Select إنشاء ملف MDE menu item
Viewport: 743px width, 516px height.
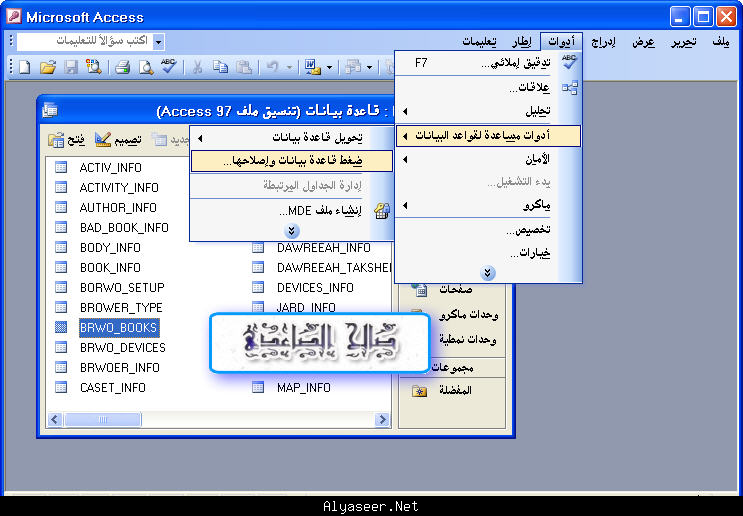pyautogui.click(x=291, y=211)
